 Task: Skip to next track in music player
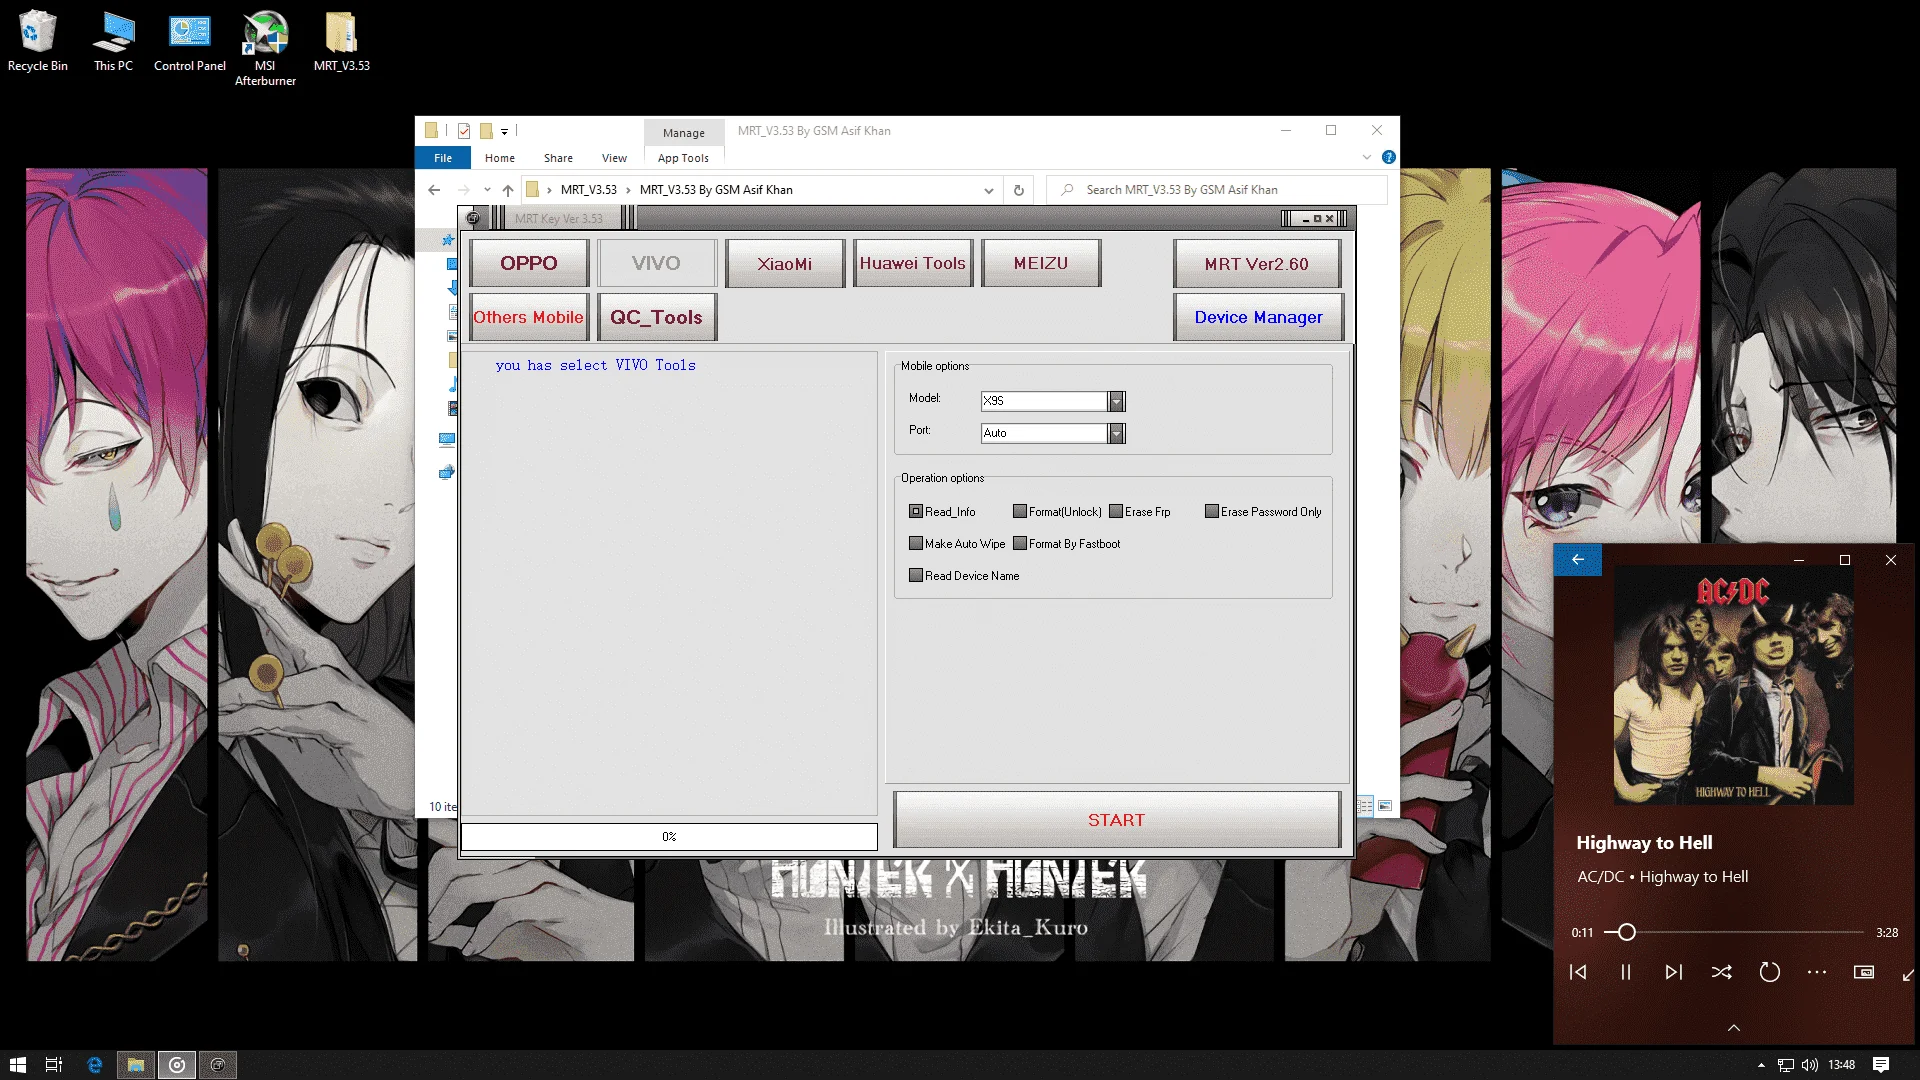(1674, 972)
